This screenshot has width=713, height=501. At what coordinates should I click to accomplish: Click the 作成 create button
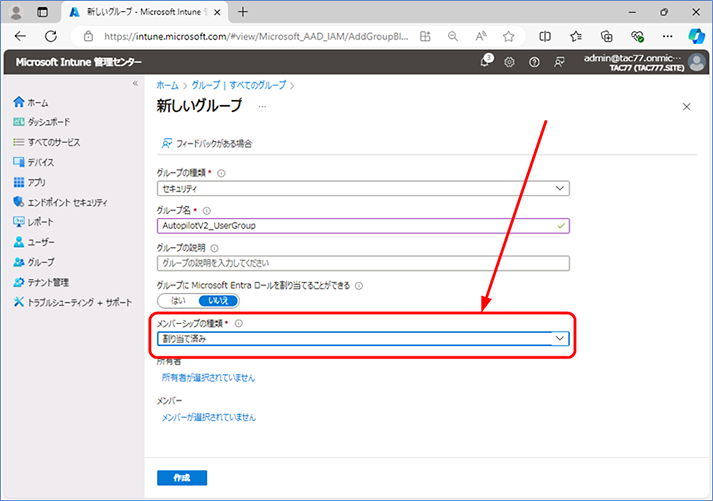pyautogui.click(x=182, y=478)
